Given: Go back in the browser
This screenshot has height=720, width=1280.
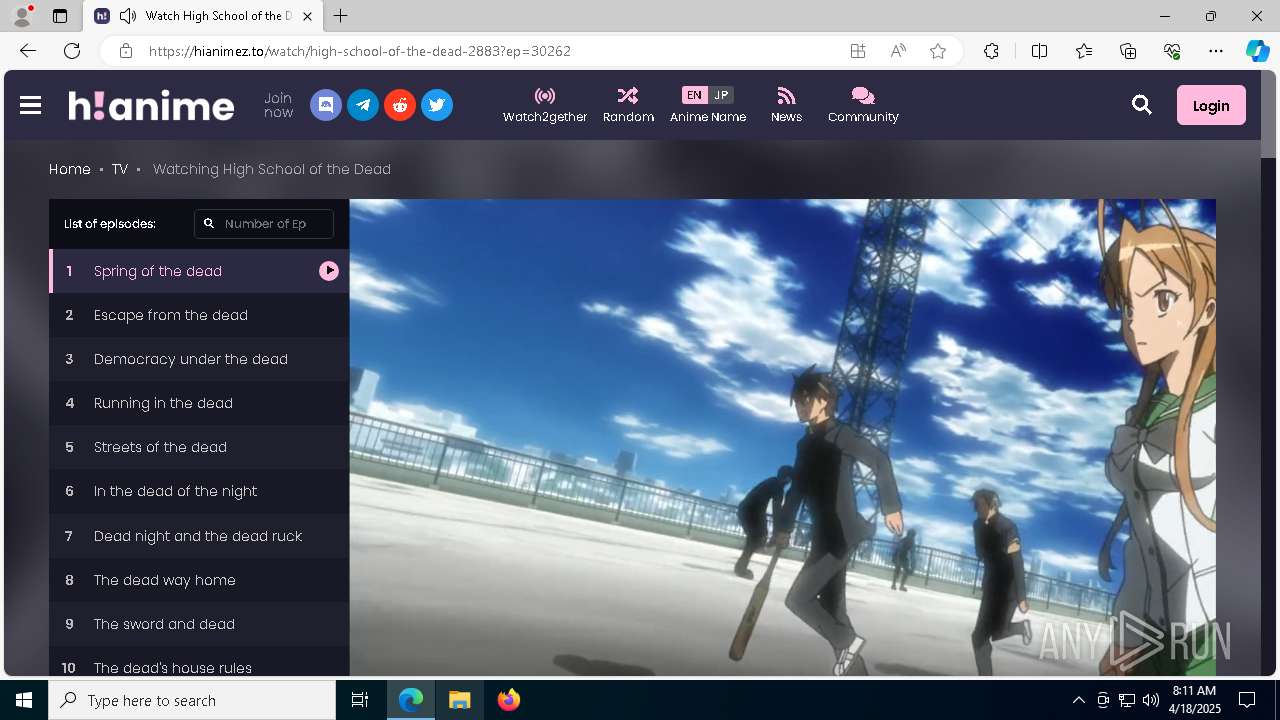Looking at the screenshot, I should point(28,51).
